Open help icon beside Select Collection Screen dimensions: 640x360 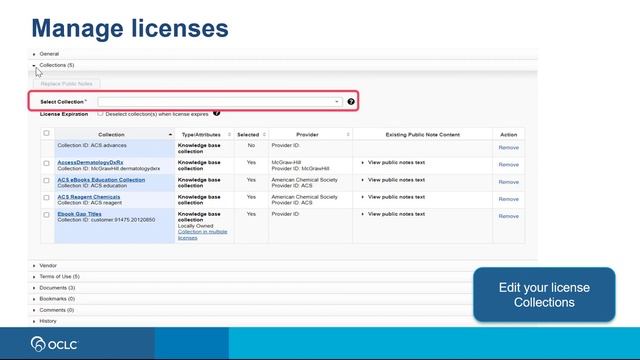[351, 102]
